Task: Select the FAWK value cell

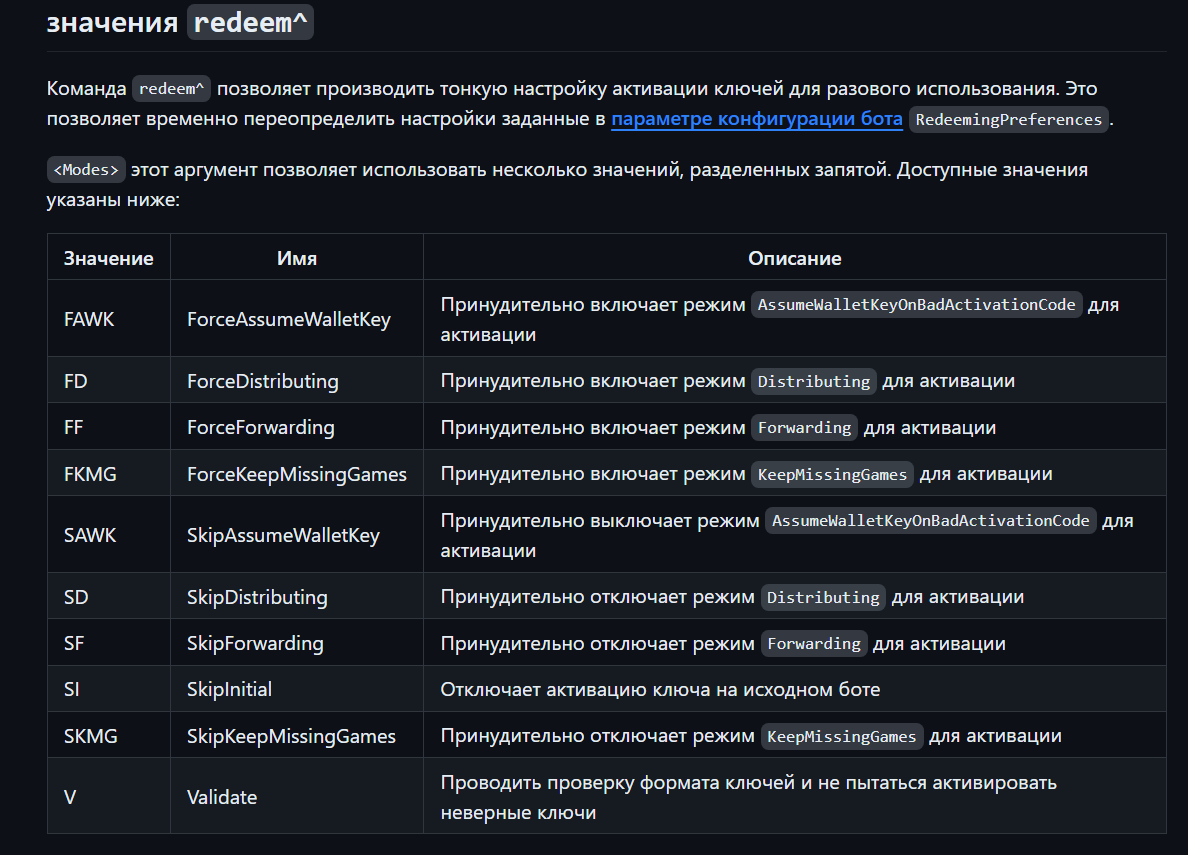Action: tap(108, 319)
